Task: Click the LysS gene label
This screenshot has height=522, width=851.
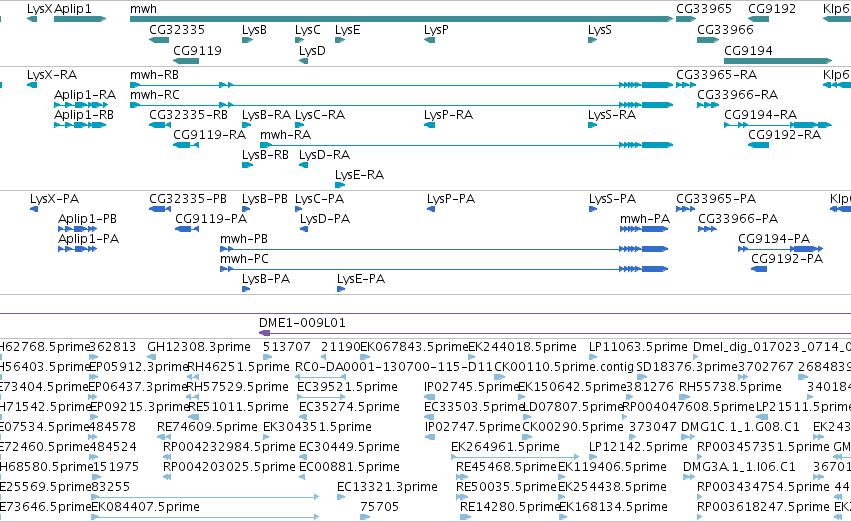Action: tap(600, 30)
